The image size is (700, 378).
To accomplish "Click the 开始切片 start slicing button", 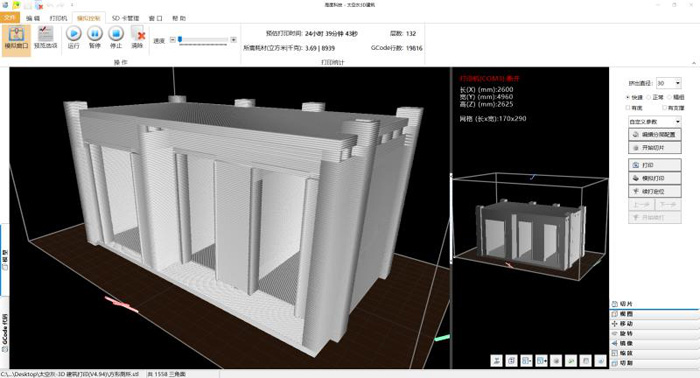I will [654, 148].
